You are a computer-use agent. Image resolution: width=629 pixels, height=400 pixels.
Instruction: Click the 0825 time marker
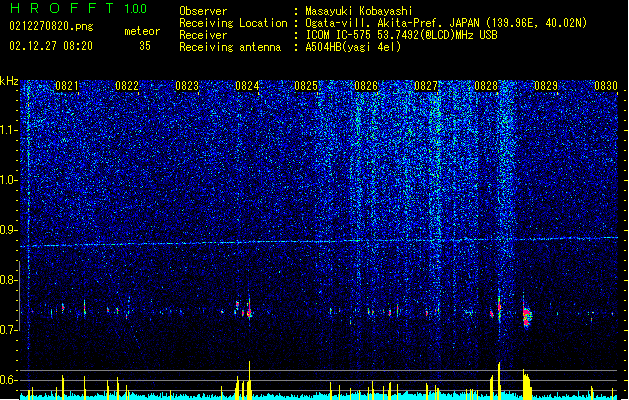[306, 86]
